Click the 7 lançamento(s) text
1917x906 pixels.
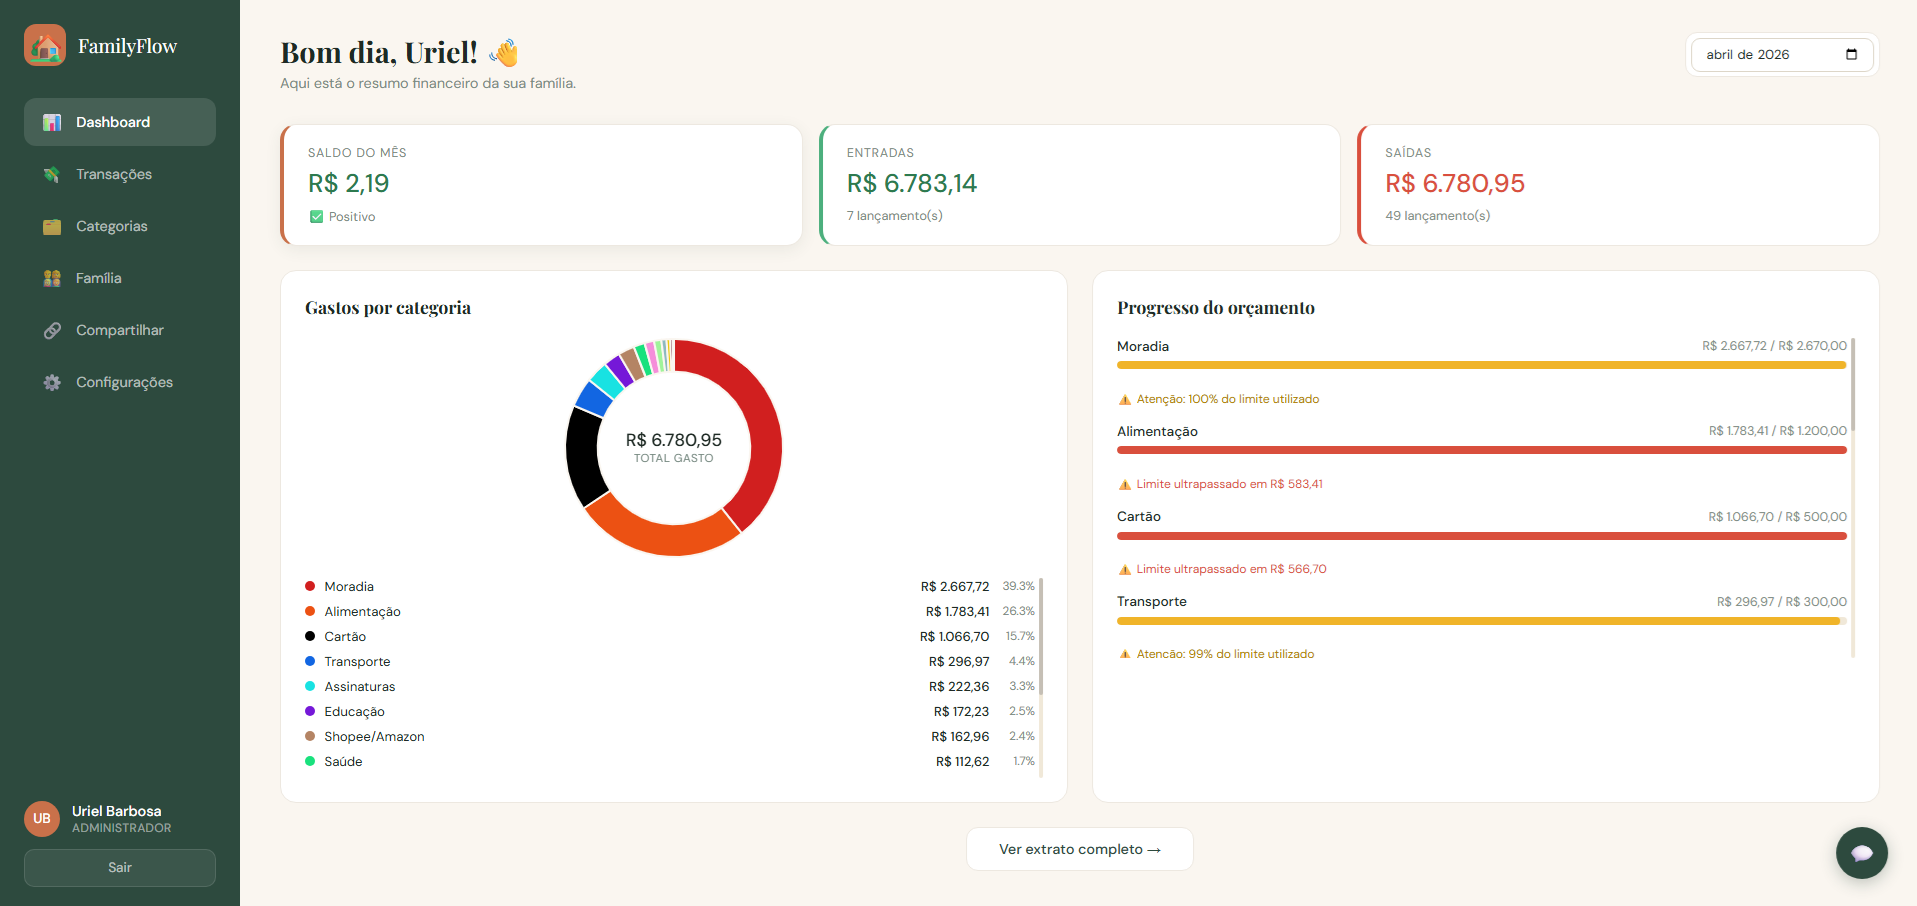coord(895,215)
